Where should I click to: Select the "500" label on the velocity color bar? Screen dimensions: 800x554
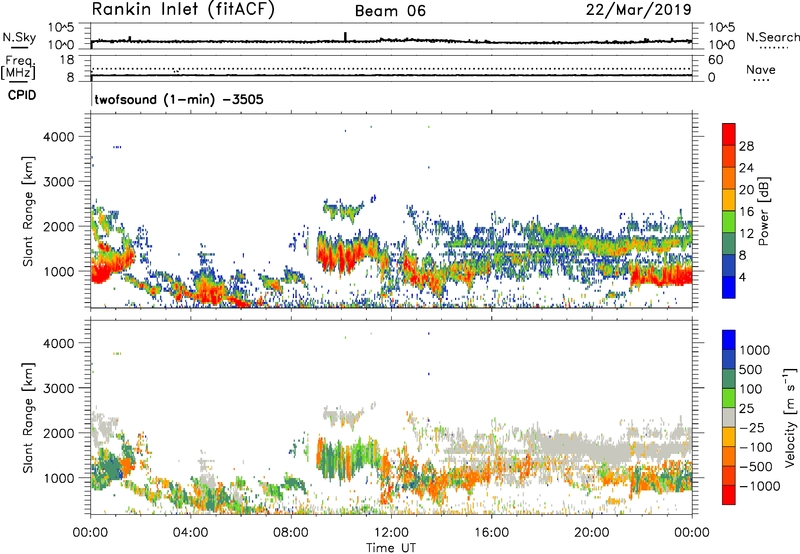(x=751, y=369)
